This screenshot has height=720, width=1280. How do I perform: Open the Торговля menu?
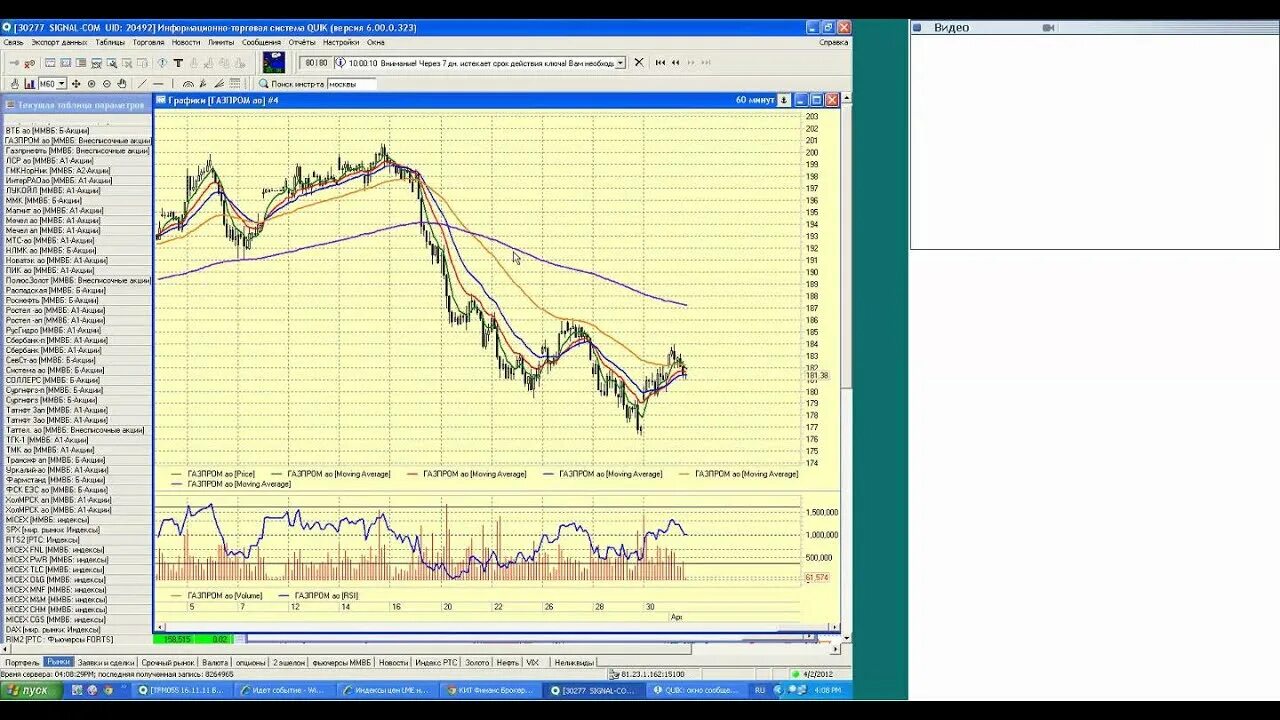(x=148, y=42)
